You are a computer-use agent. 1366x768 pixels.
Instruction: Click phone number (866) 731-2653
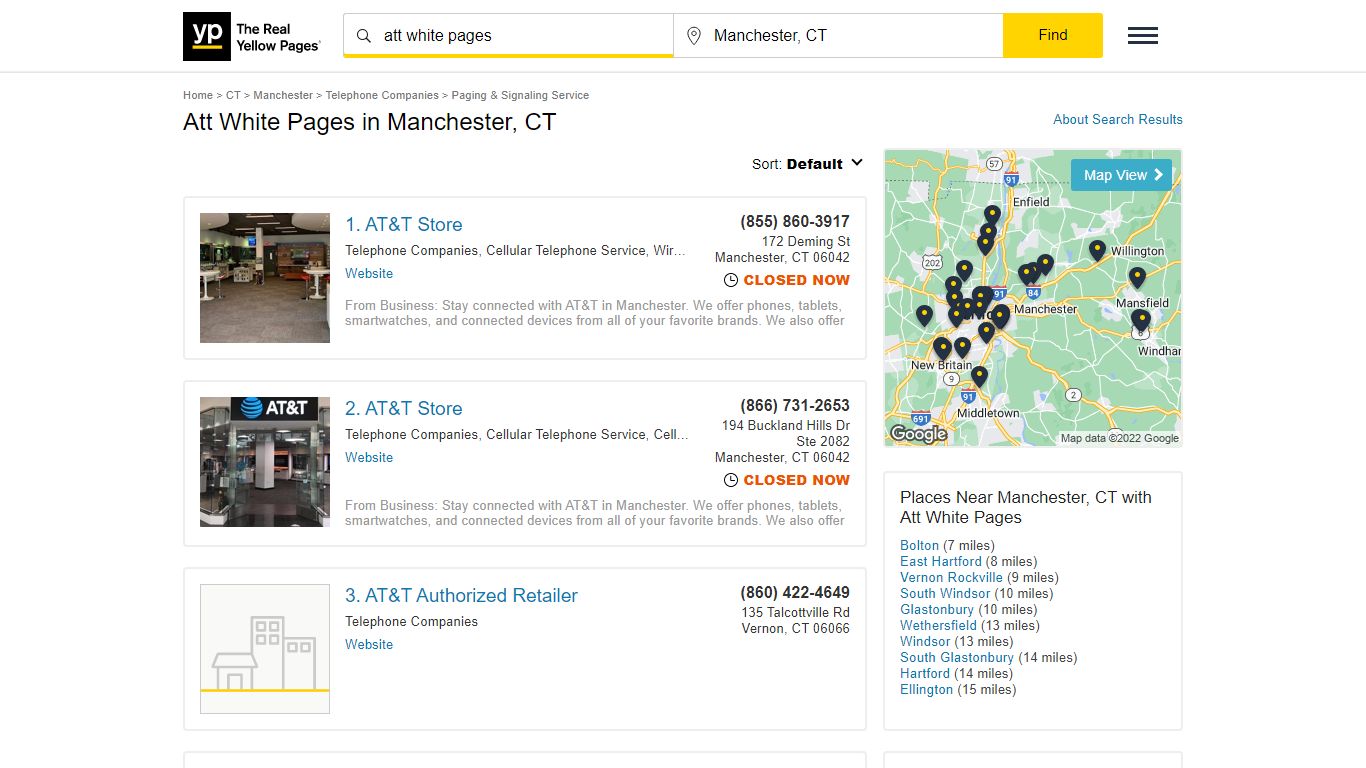795,406
